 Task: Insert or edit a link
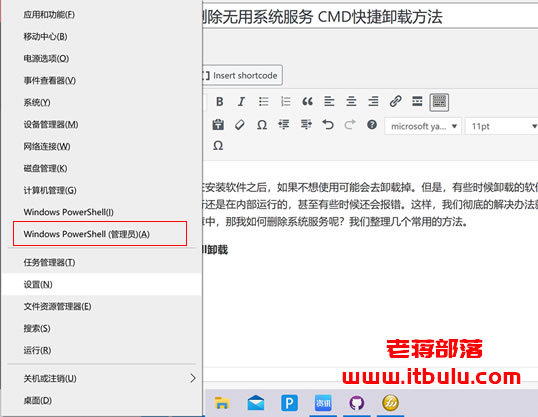click(395, 102)
